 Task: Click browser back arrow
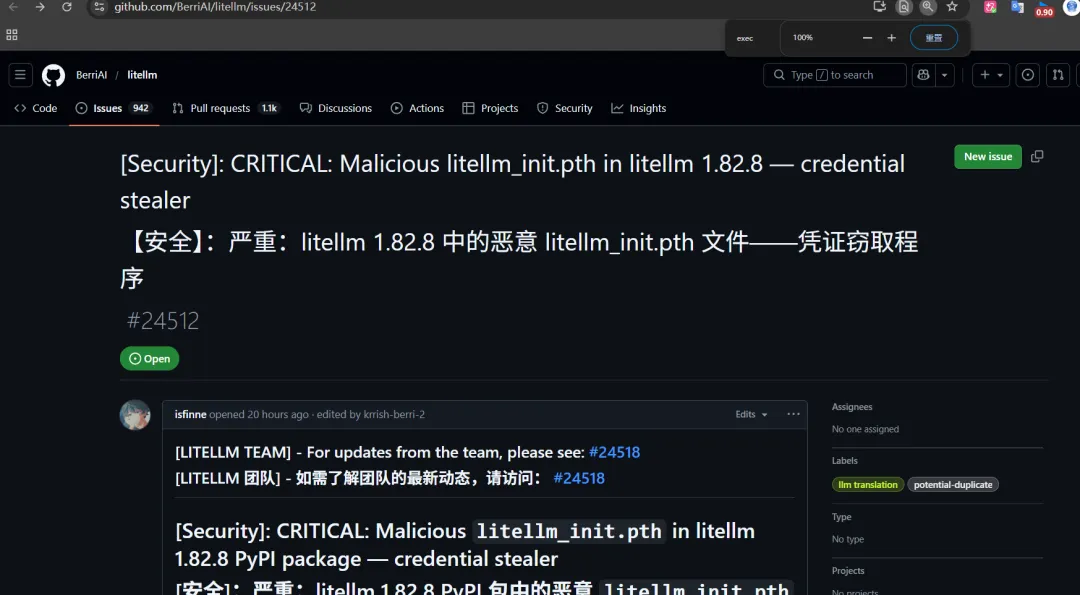[13, 7]
